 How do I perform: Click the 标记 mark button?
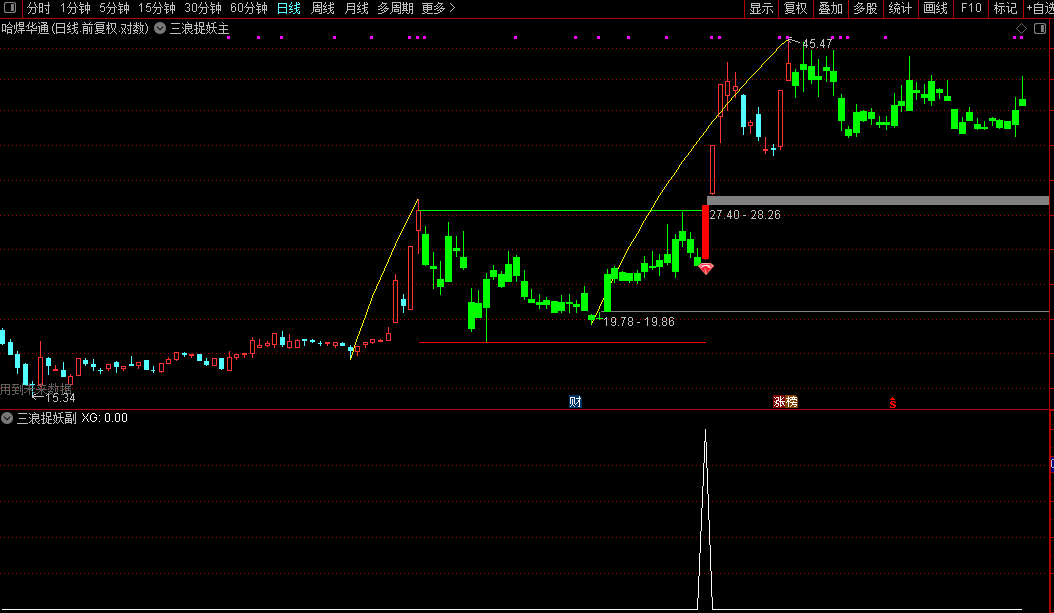tap(1006, 8)
